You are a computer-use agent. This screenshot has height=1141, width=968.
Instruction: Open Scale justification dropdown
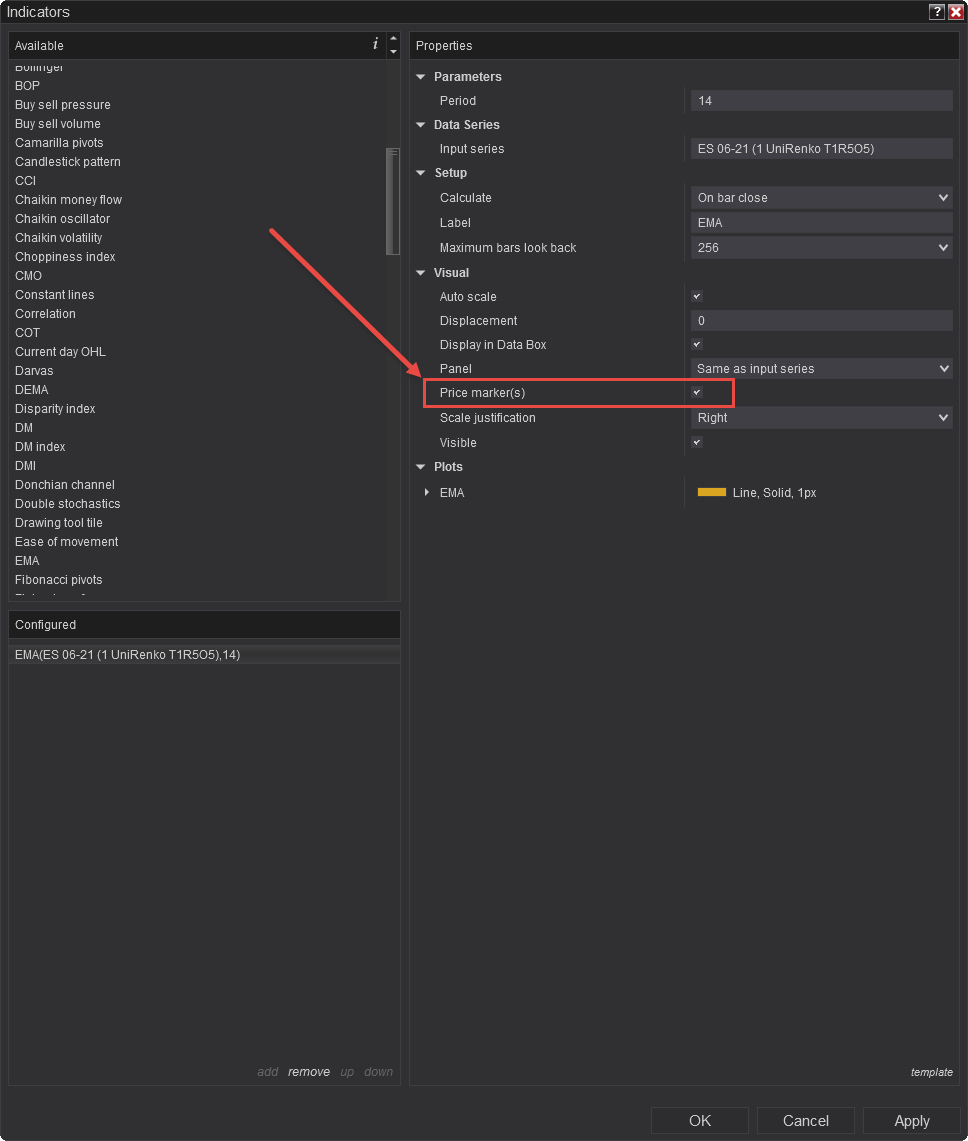click(x=821, y=418)
